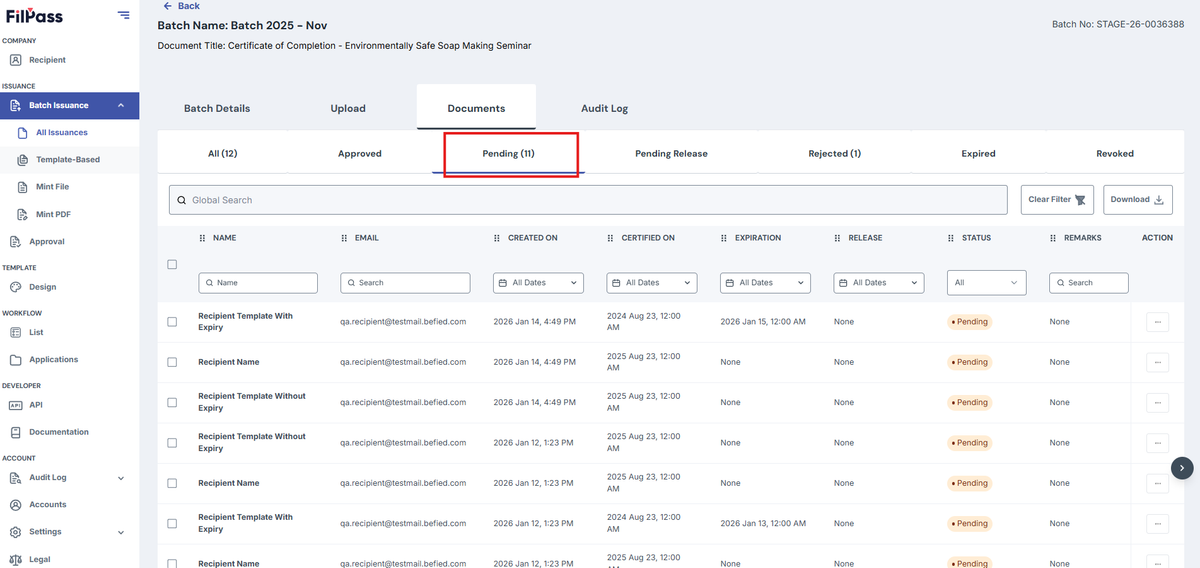
Task: Click the REMARKS column drag handle
Action: pyautogui.click(x=1054, y=238)
